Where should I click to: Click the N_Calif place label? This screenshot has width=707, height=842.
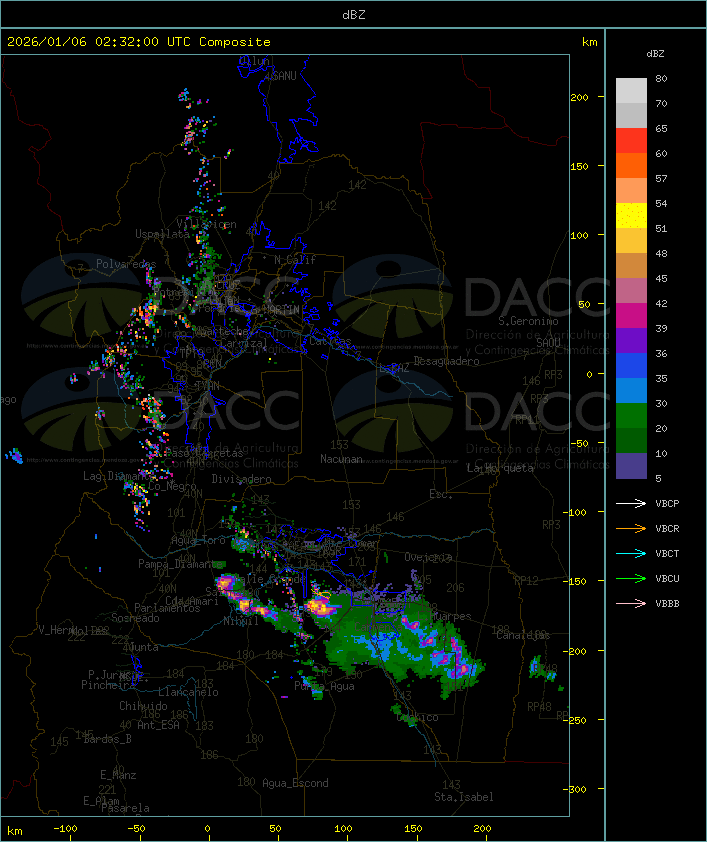click(x=295, y=260)
